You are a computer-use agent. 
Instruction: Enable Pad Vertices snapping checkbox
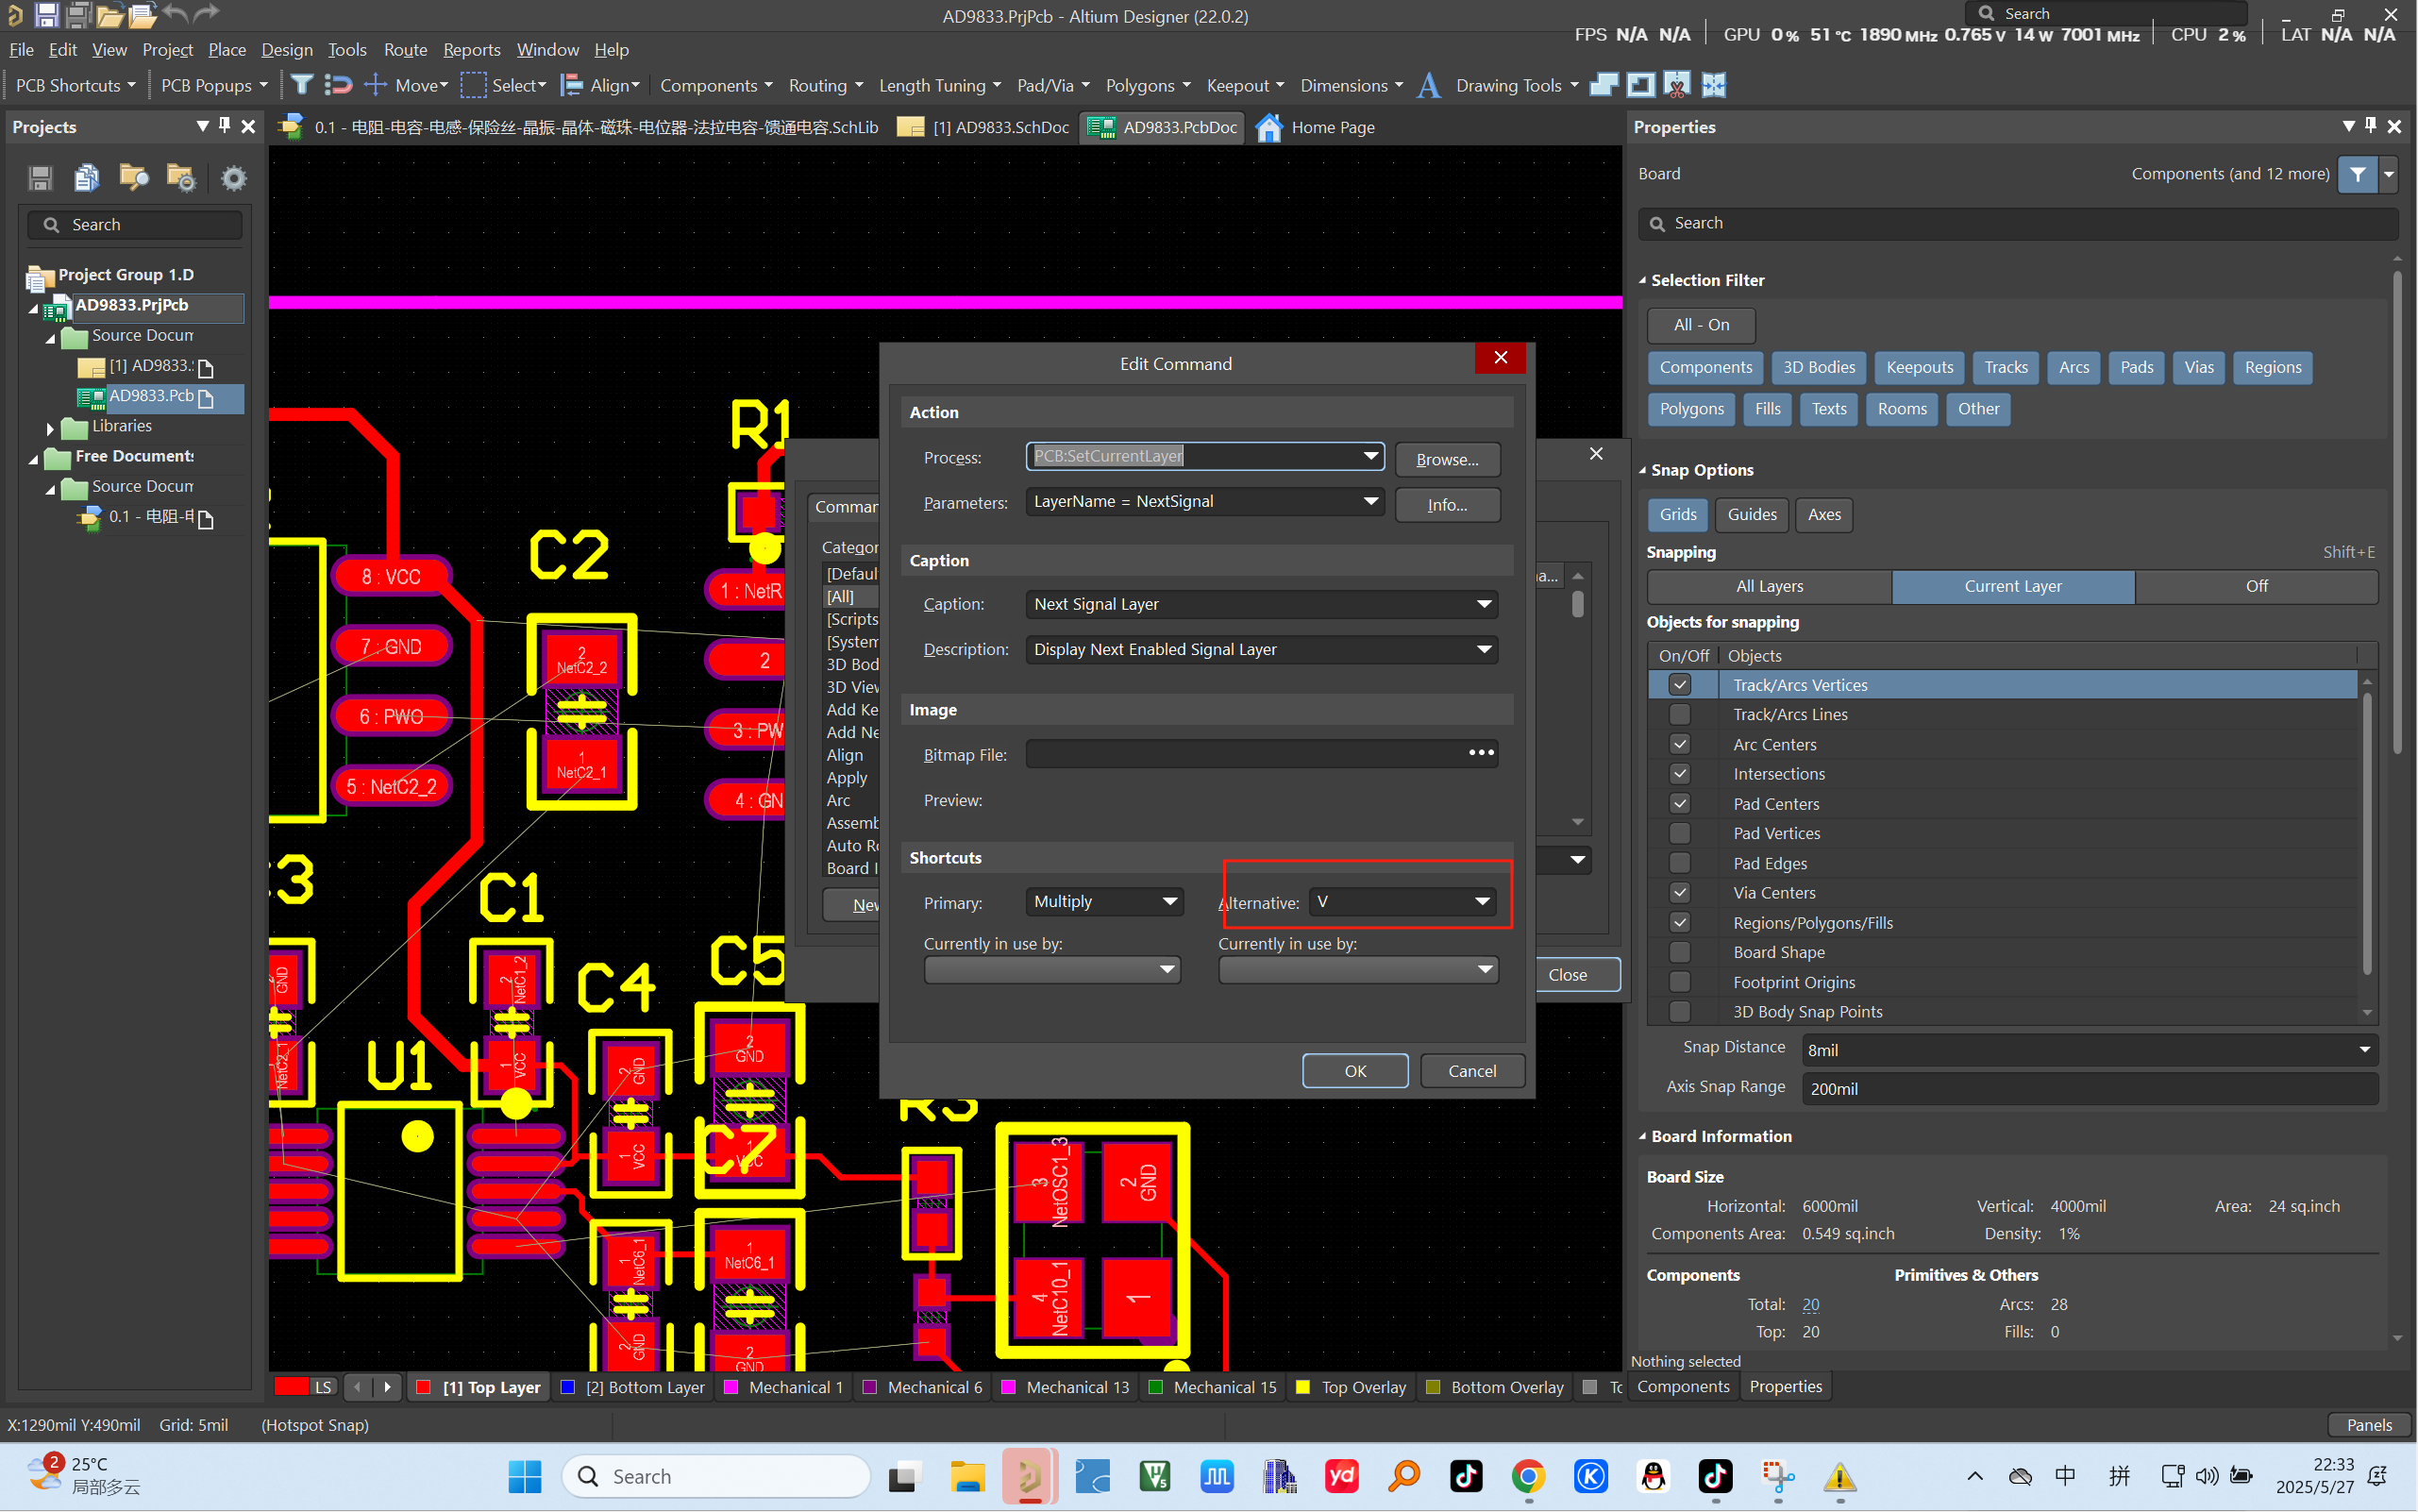click(1680, 833)
